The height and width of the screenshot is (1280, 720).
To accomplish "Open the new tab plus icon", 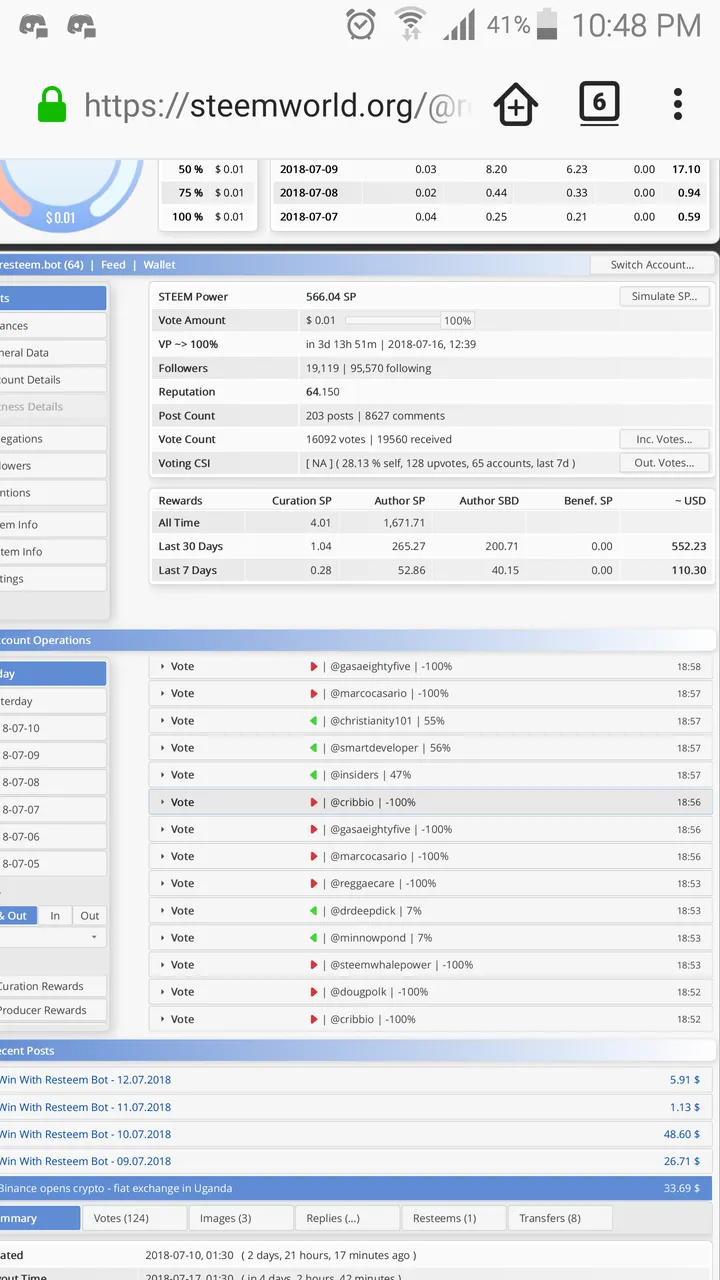I will coord(516,104).
